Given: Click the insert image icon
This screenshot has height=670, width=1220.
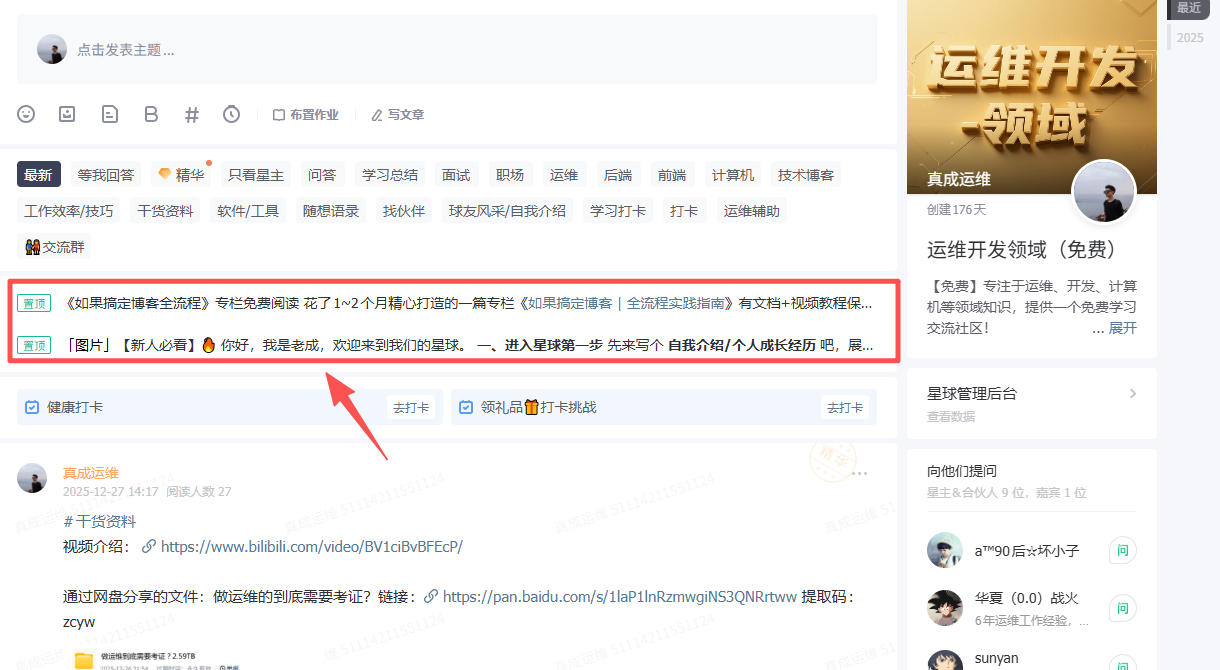Looking at the screenshot, I should pos(67,114).
